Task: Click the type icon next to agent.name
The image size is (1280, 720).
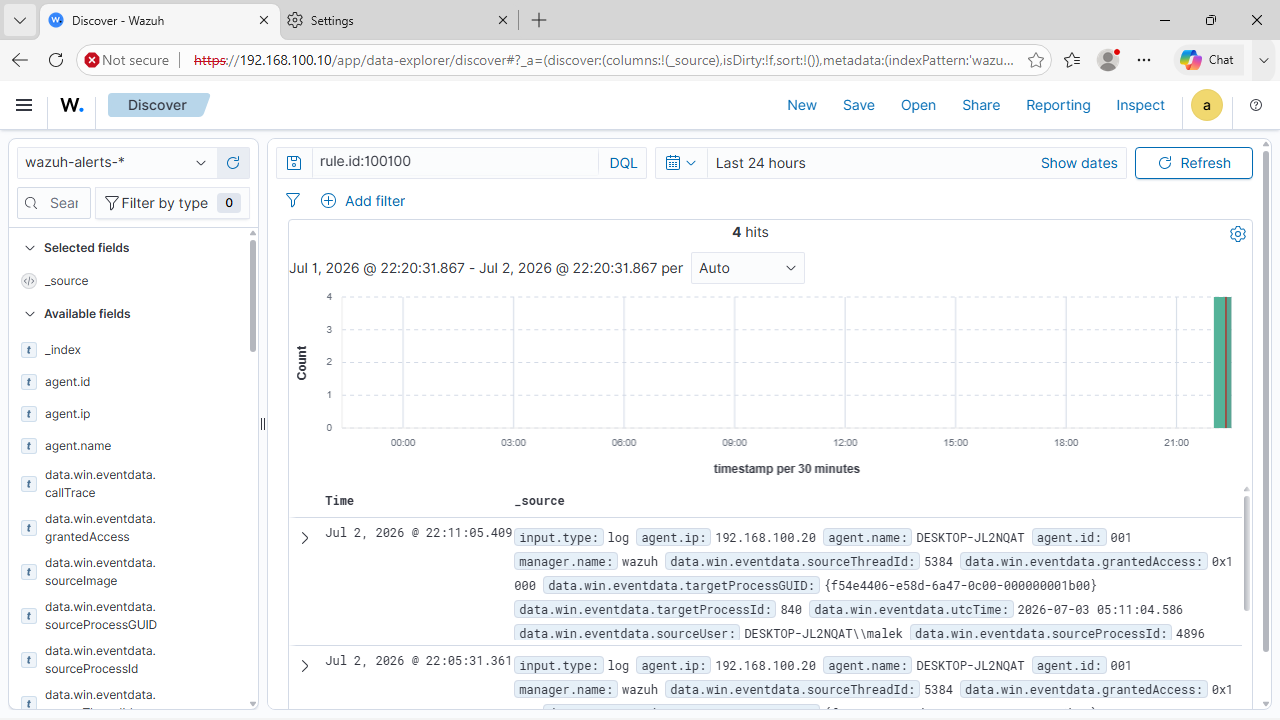Action: pyautogui.click(x=29, y=446)
